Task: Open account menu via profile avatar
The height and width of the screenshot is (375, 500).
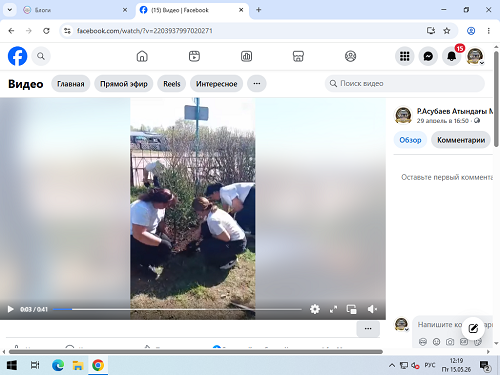Action: tap(475, 56)
